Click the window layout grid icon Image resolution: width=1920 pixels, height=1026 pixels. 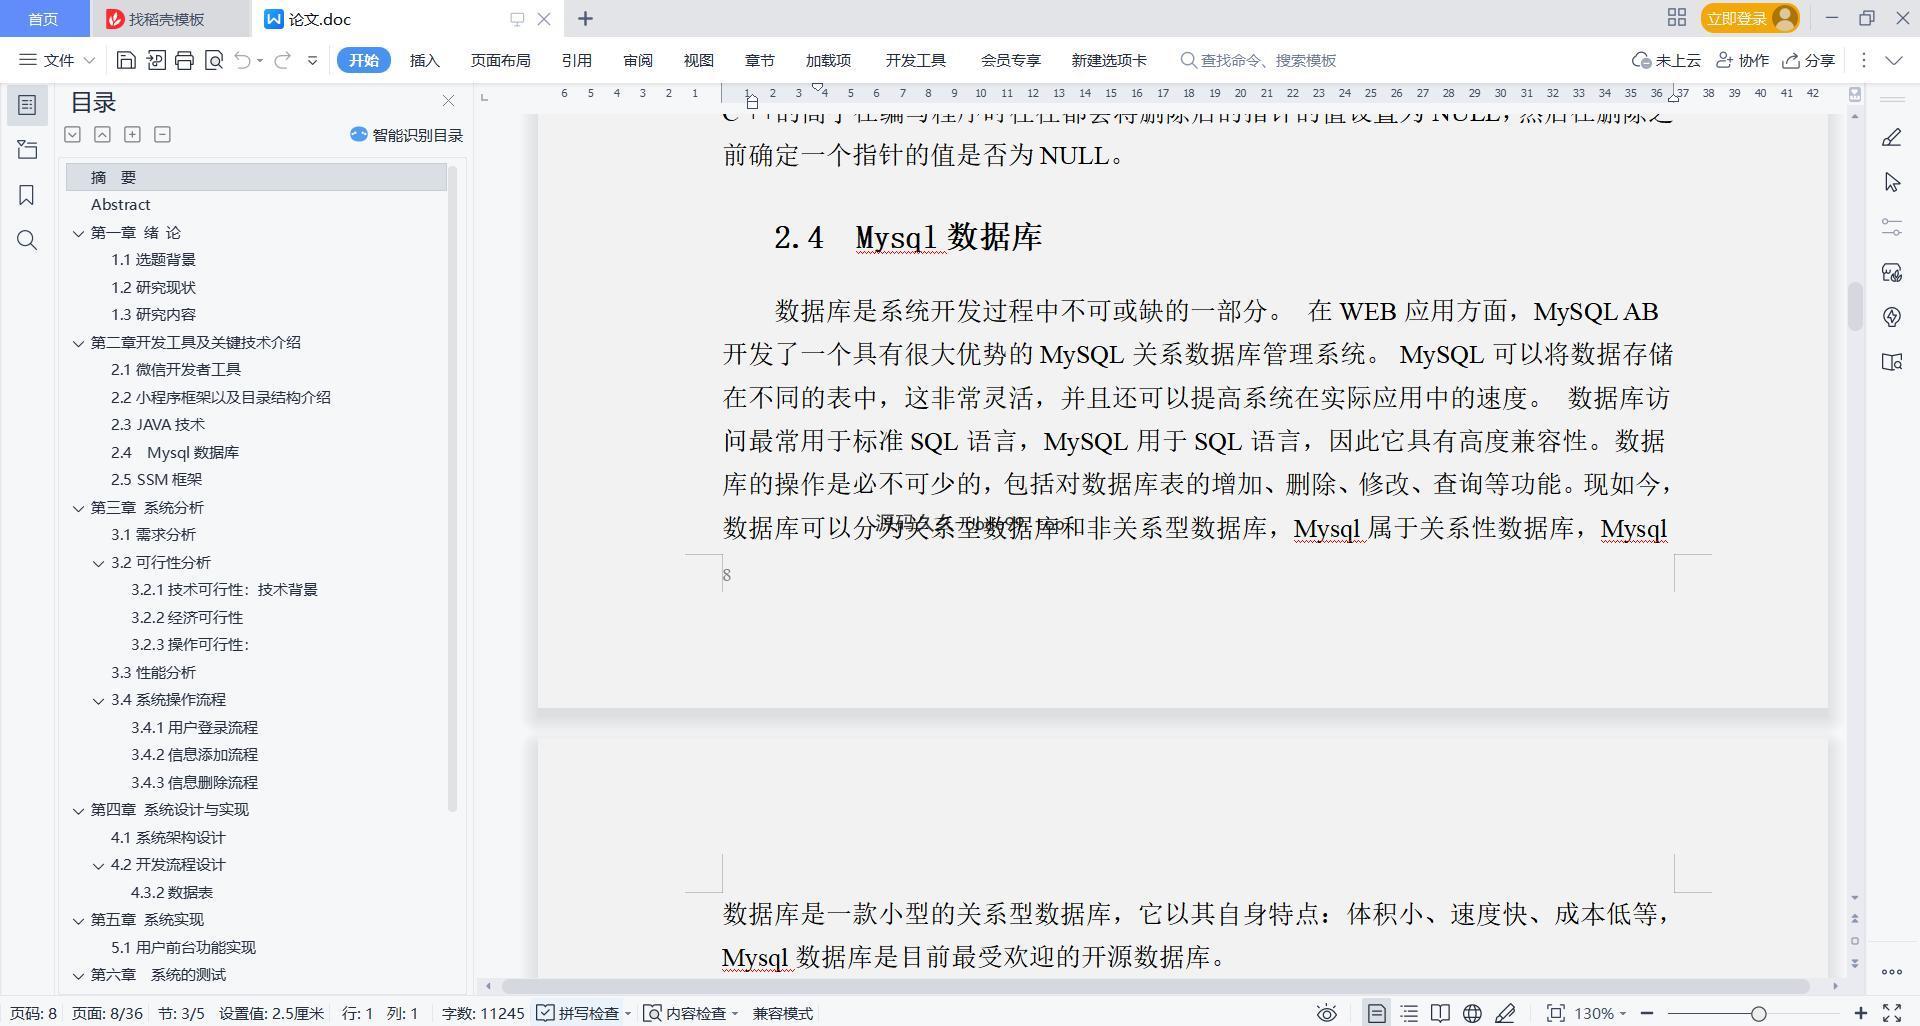[x=1676, y=18]
